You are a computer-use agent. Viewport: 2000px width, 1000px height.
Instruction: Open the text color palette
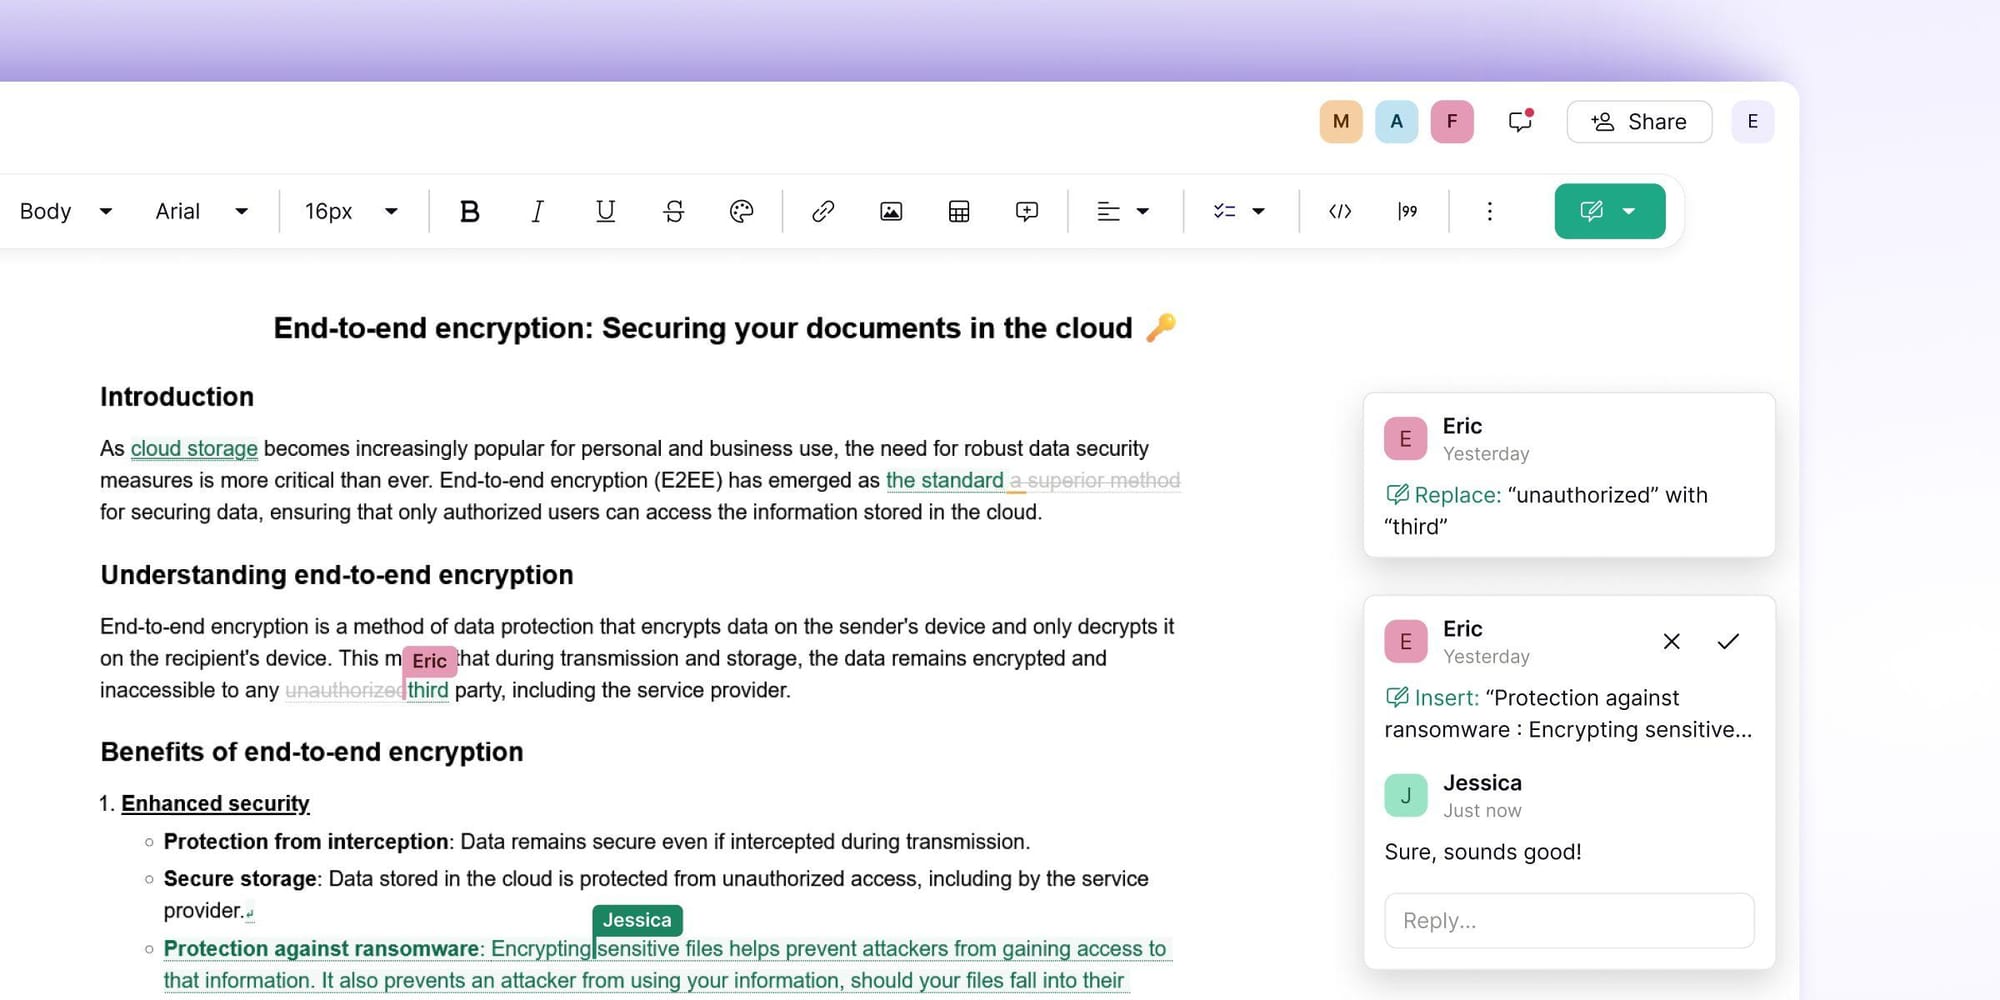(742, 211)
